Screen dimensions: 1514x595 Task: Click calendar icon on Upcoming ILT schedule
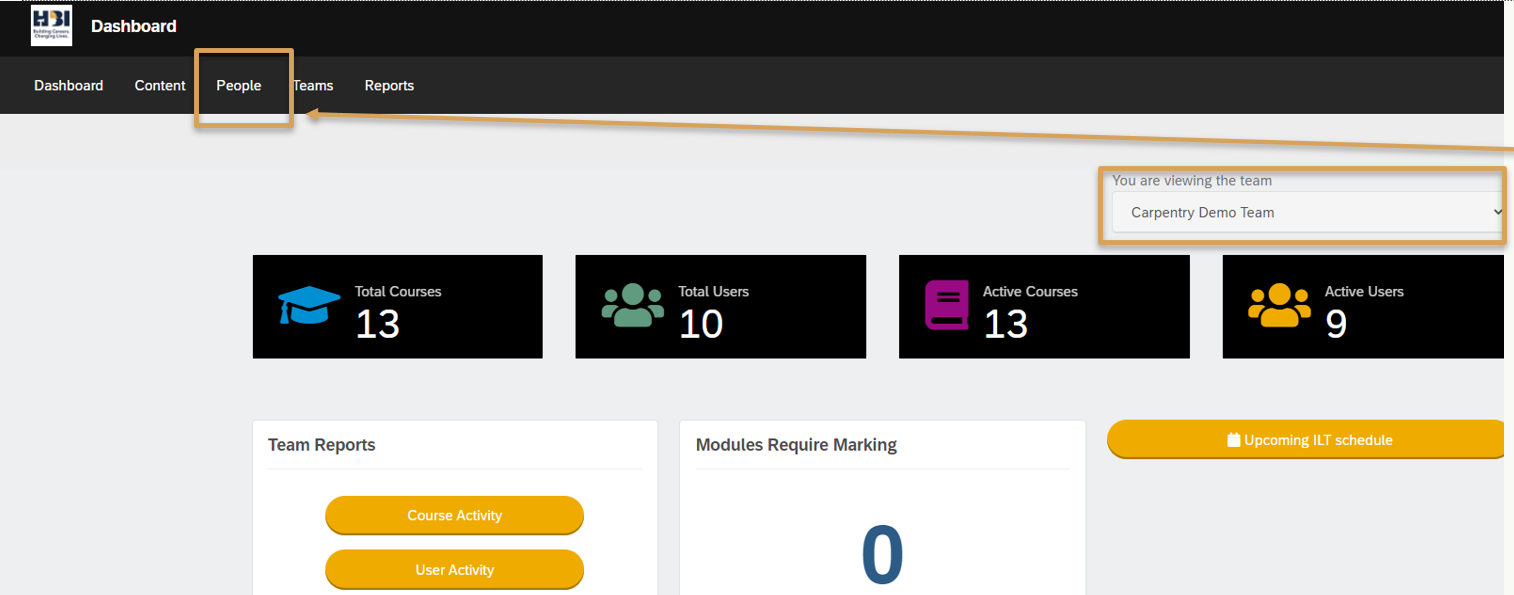click(1233, 440)
